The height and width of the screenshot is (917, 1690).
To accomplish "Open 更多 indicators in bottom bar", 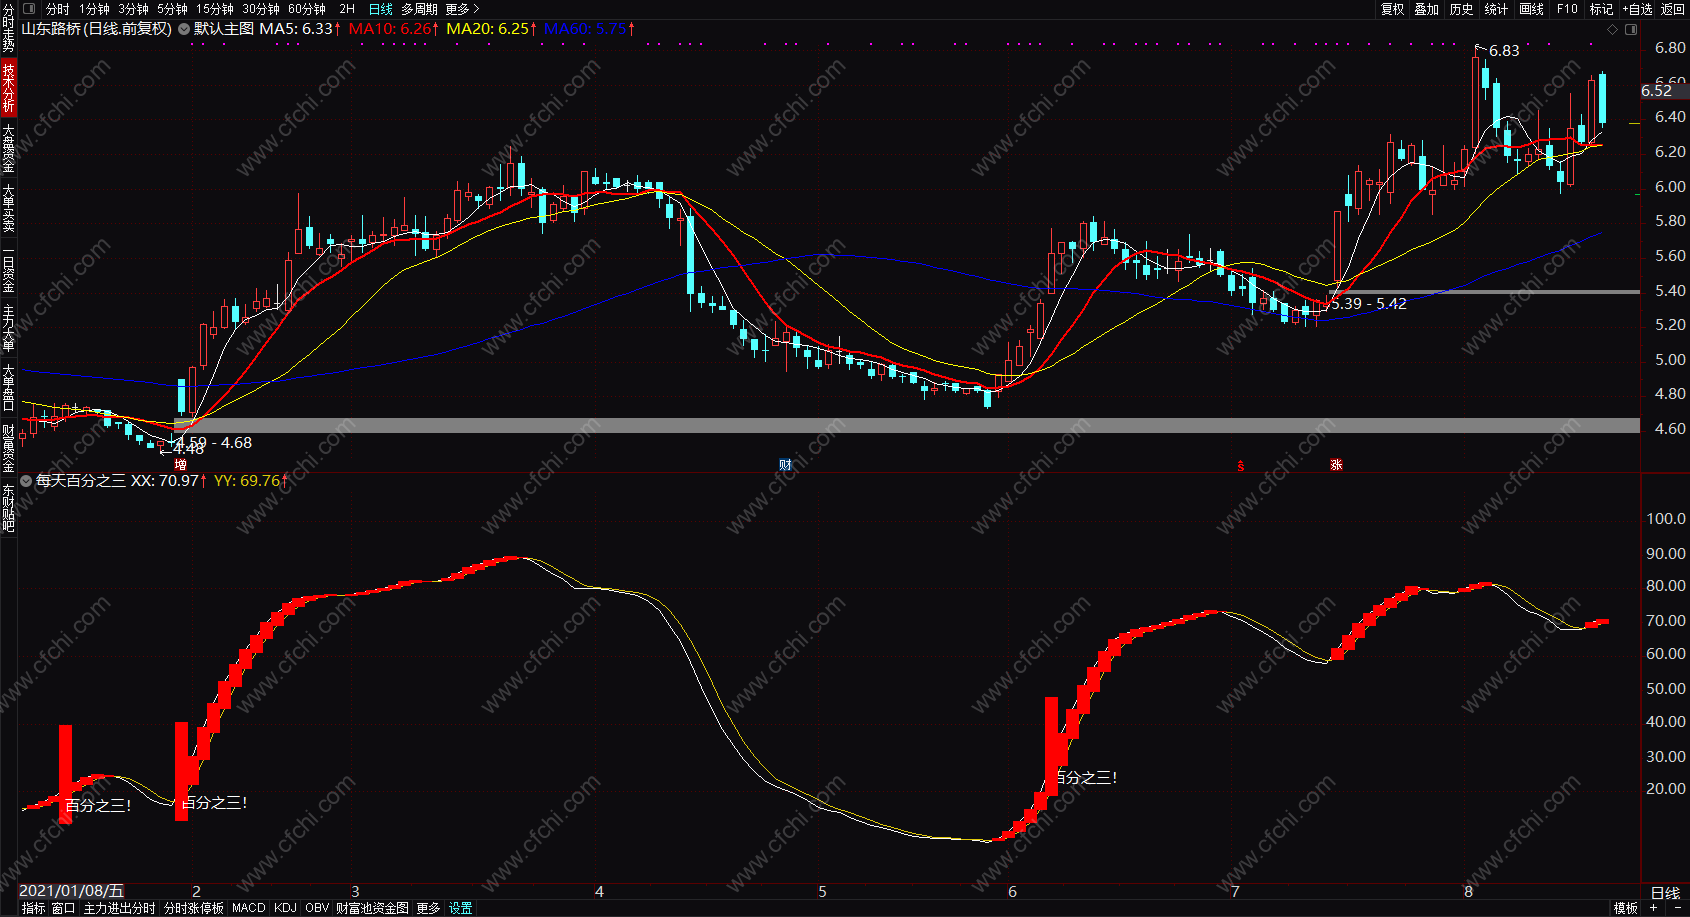I will click(x=428, y=908).
